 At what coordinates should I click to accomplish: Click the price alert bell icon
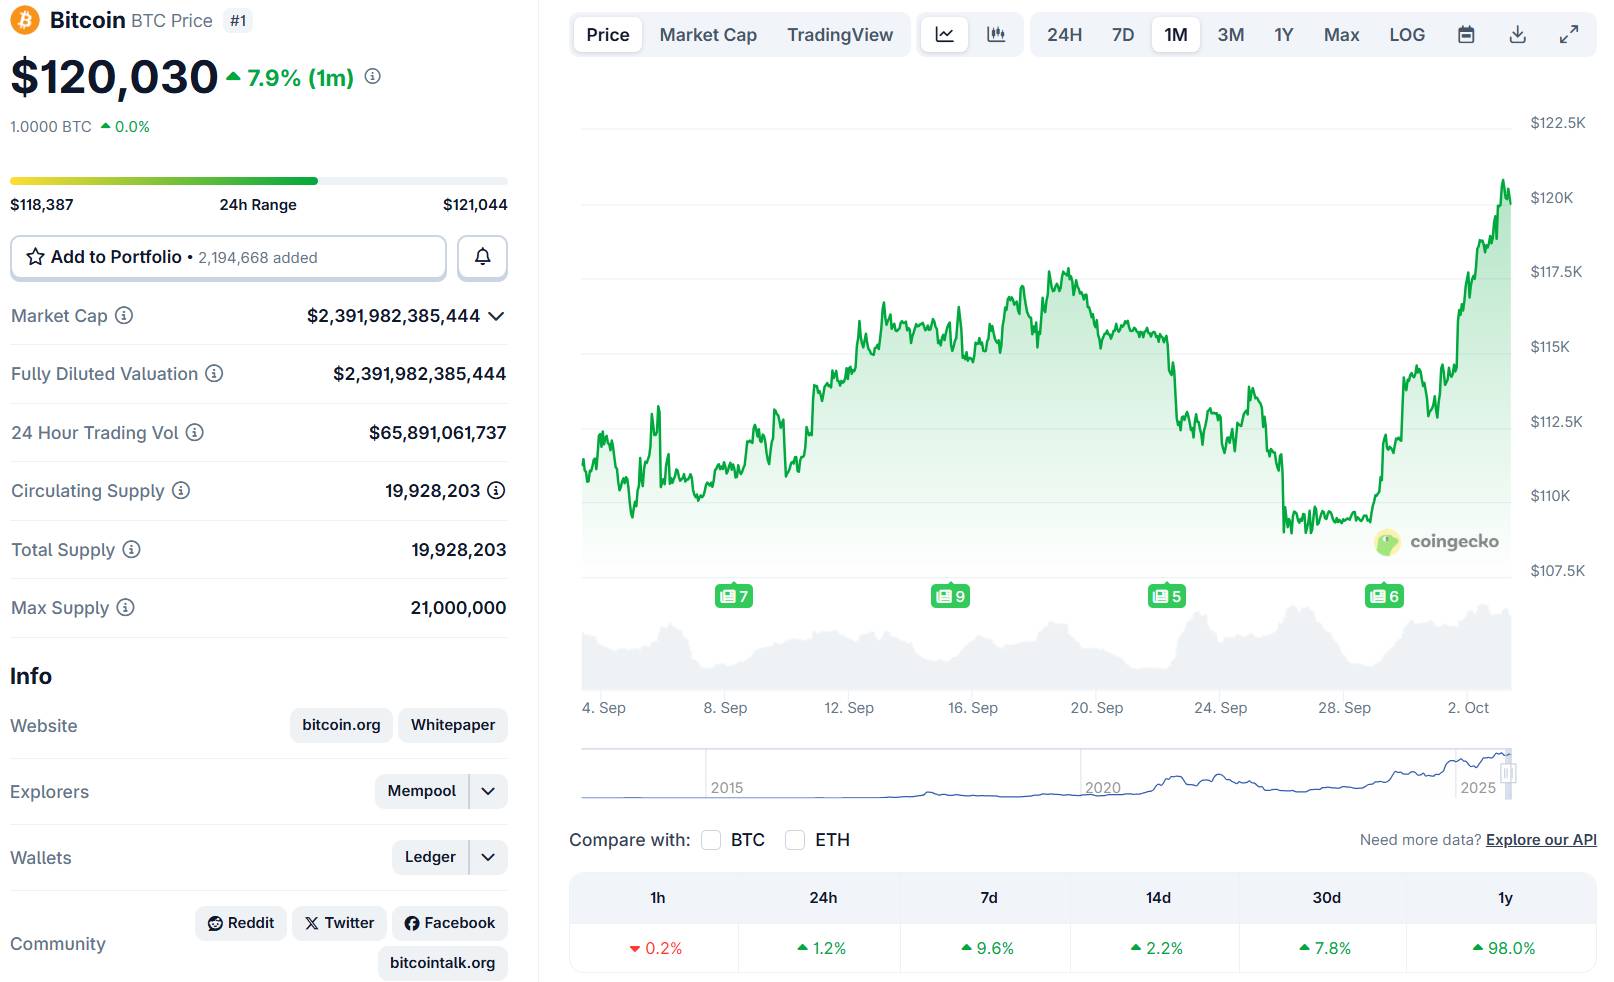(x=482, y=257)
